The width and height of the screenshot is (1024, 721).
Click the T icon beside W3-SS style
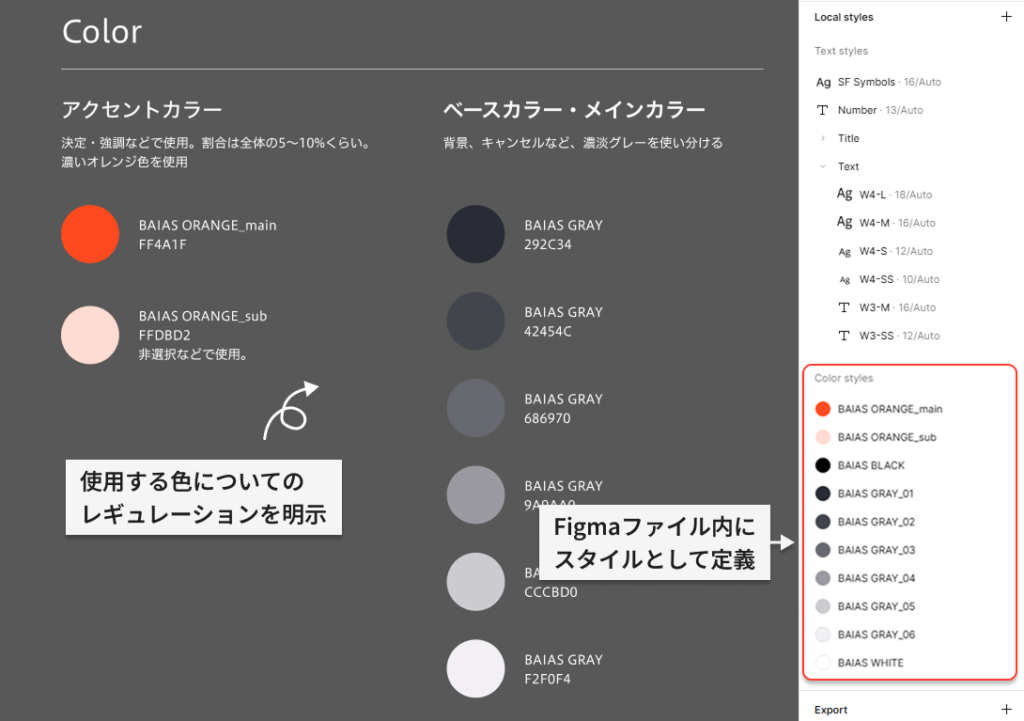point(844,336)
